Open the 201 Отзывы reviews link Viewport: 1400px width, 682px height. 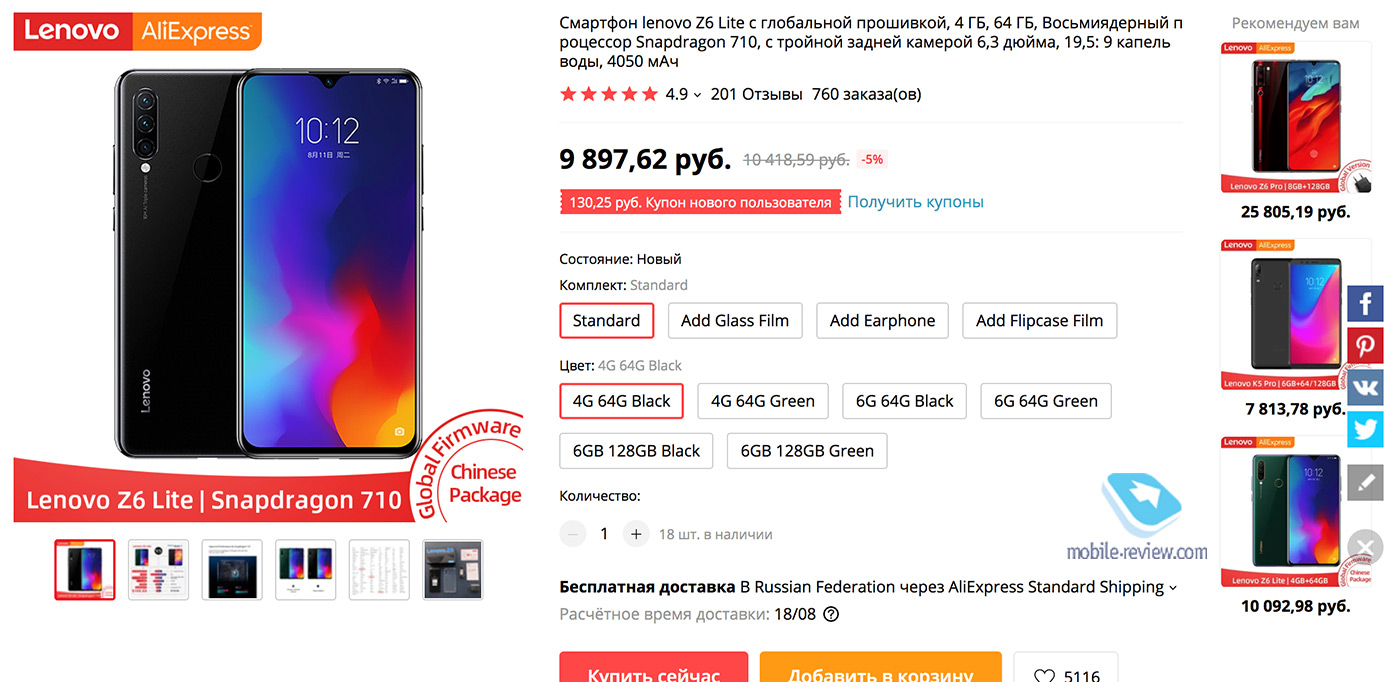[x=756, y=95]
